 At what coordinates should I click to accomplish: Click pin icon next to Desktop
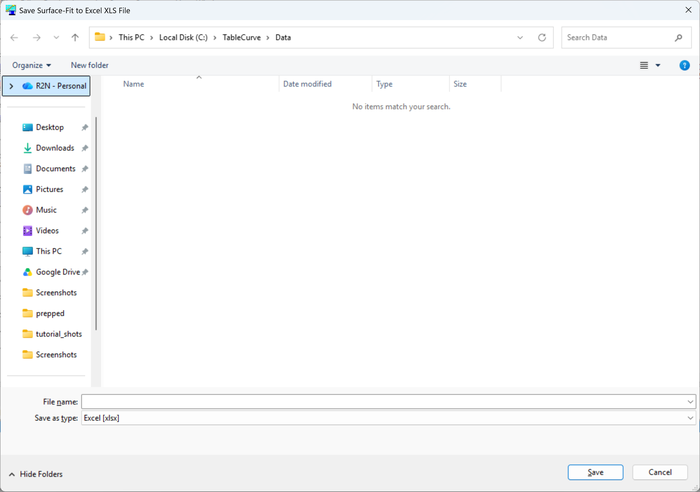(x=84, y=128)
